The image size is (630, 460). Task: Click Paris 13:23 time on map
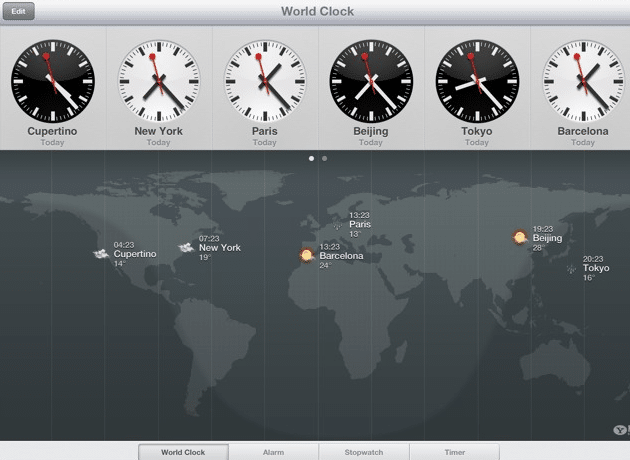[359, 215]
